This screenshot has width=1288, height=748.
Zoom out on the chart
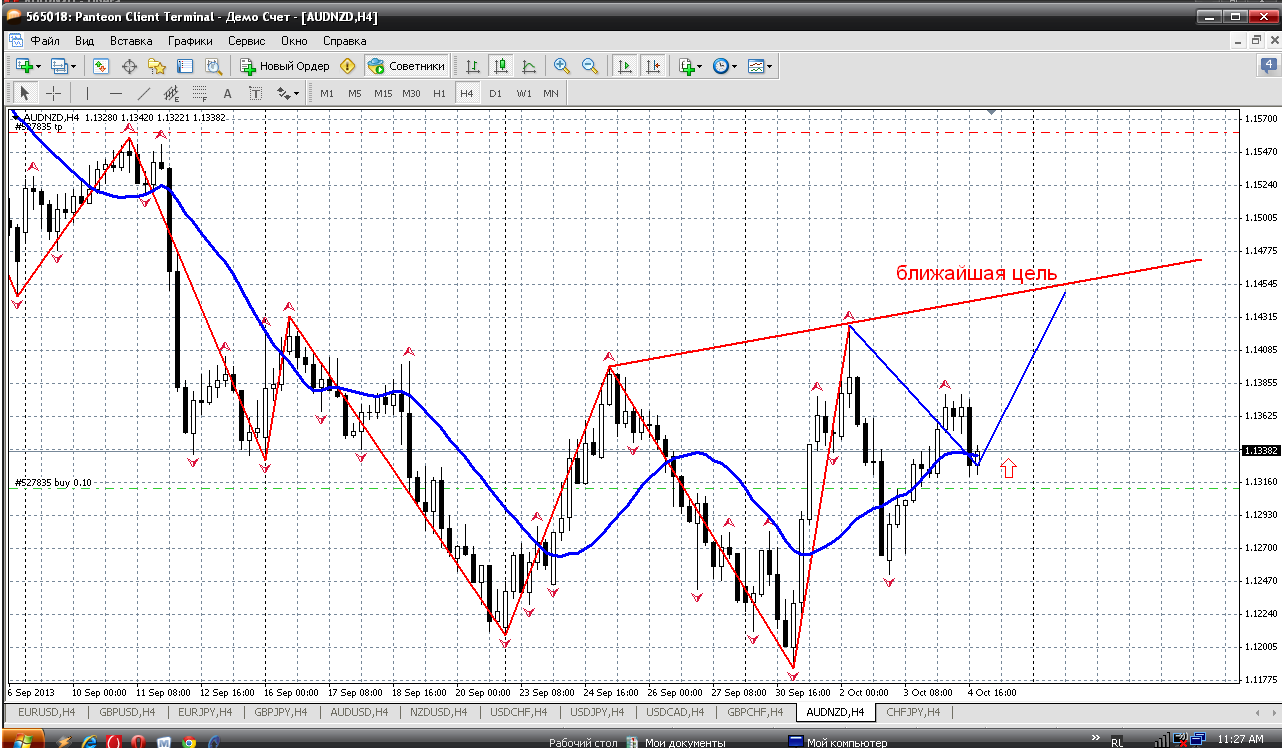coord(590,66)
